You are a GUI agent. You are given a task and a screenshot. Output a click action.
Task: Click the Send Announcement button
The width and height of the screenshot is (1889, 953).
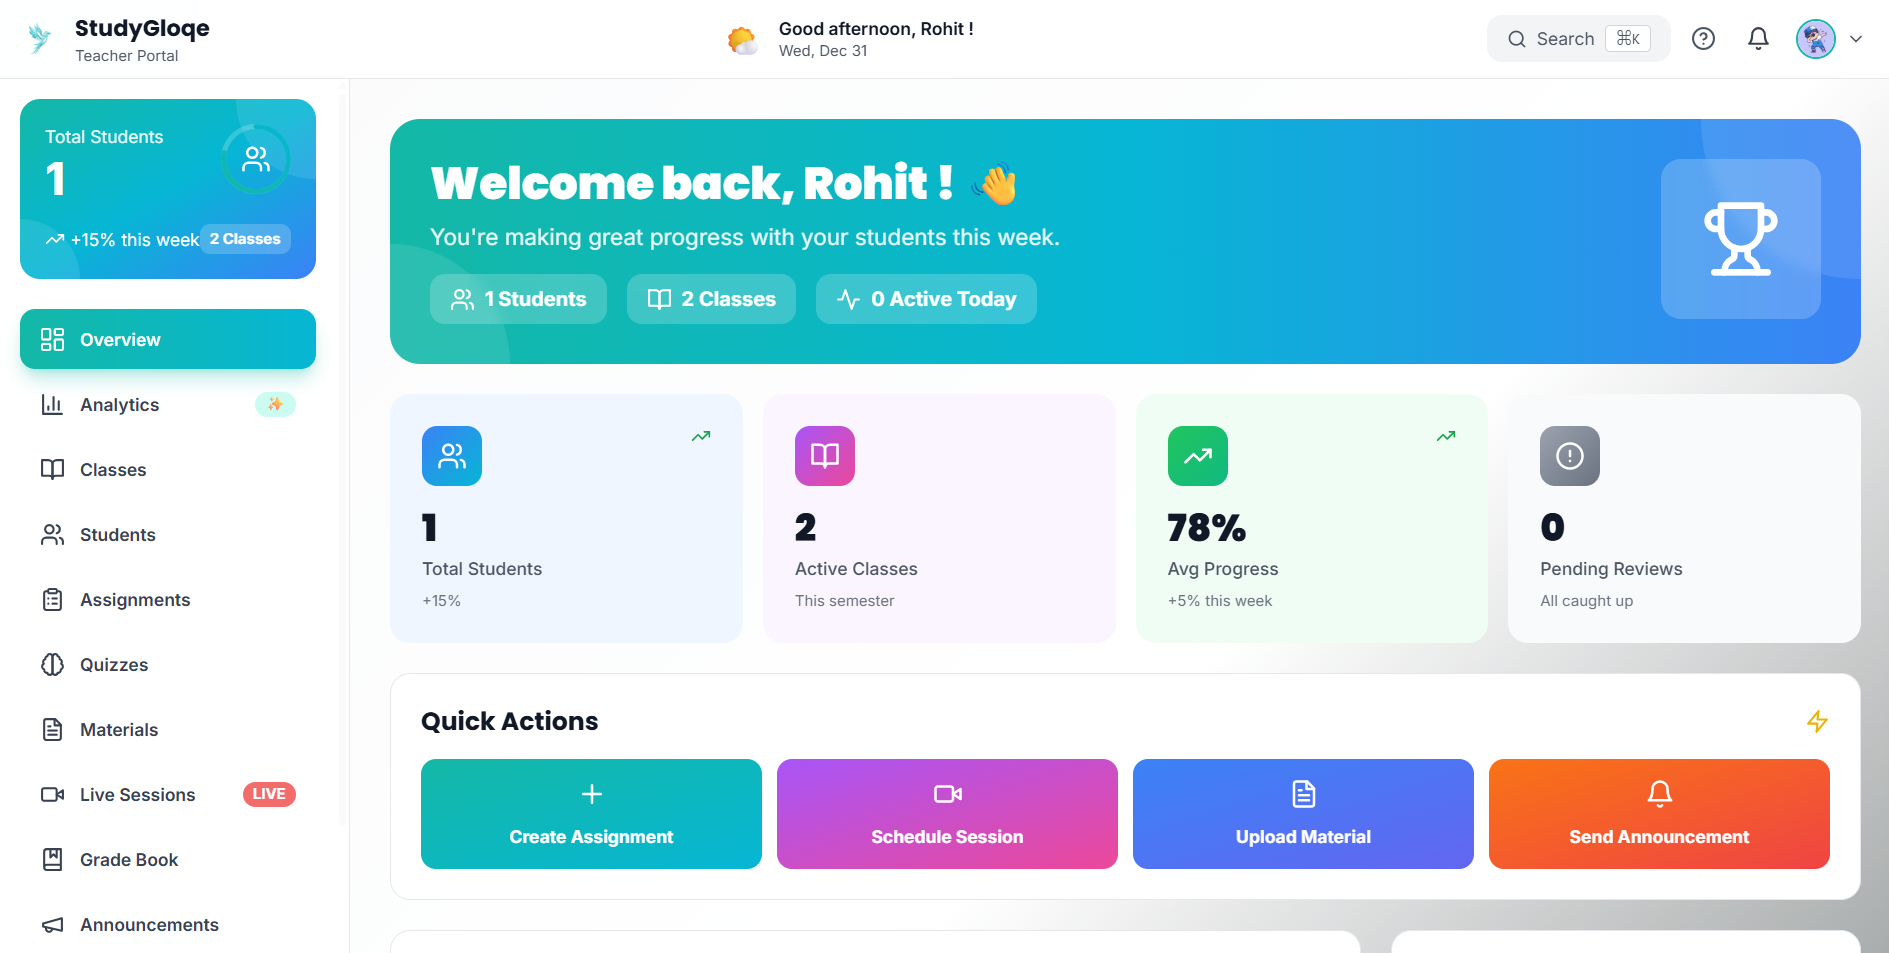coord(1659,814)
